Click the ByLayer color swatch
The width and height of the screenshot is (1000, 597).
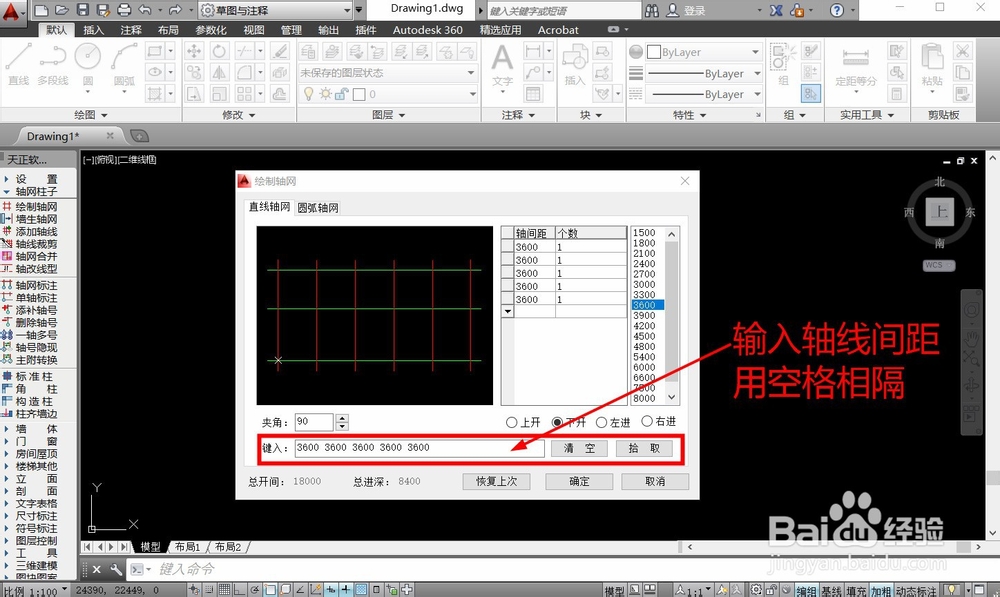[654, 52]
